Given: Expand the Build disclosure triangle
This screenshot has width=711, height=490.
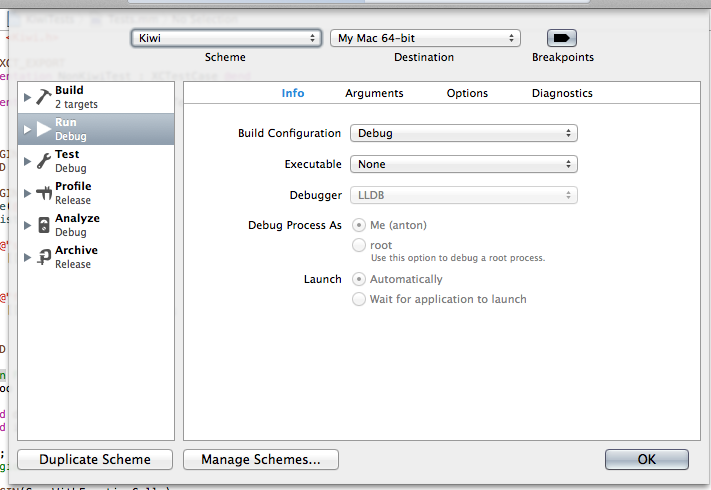Looking at the screenshot, I should point(27,97).
